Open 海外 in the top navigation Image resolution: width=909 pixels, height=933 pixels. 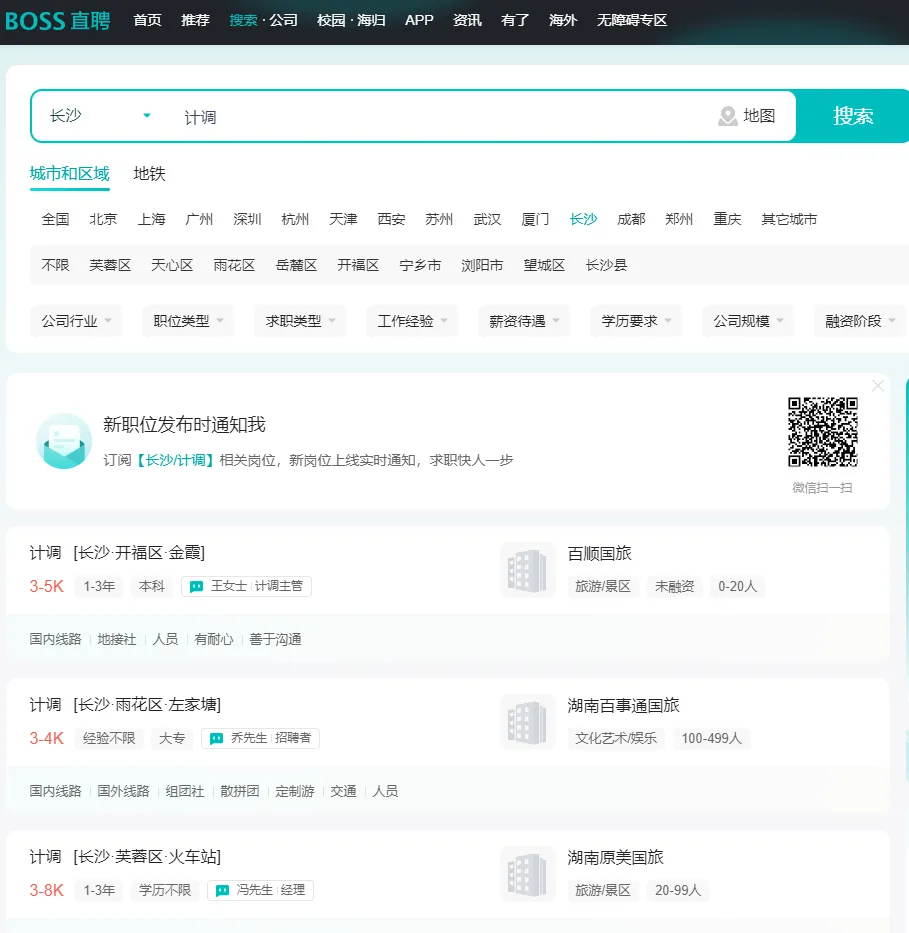tap(563, 20)
